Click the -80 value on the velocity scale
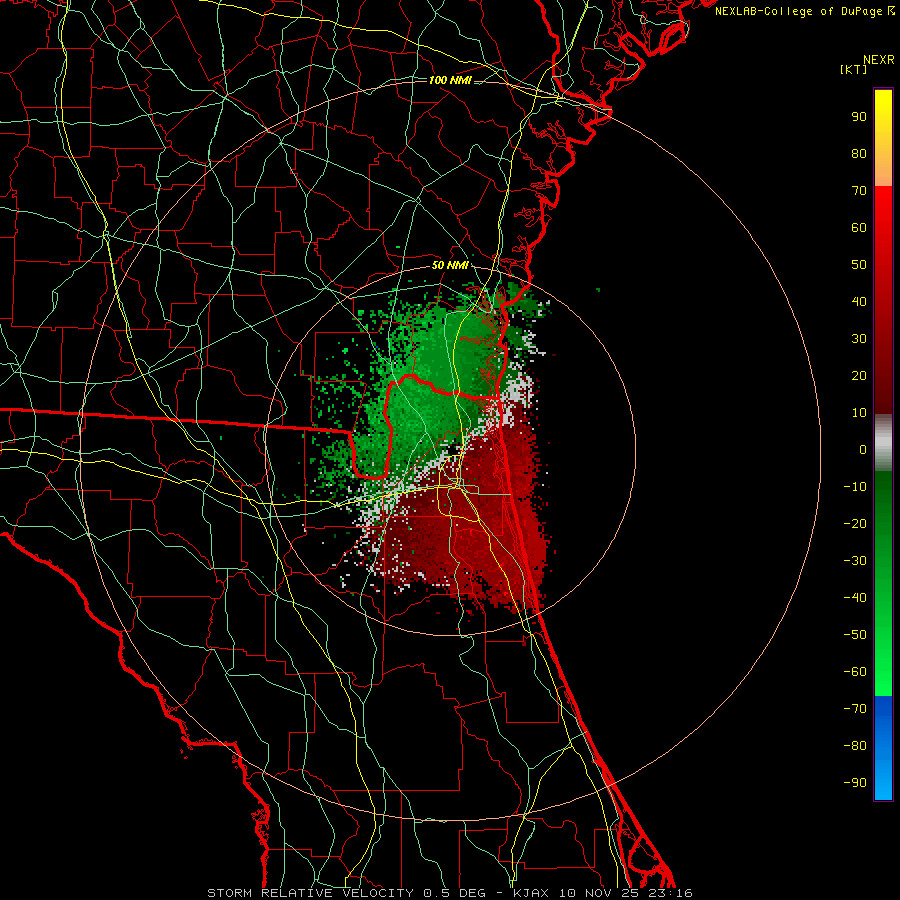900x900 pixels. click(855, 746)
